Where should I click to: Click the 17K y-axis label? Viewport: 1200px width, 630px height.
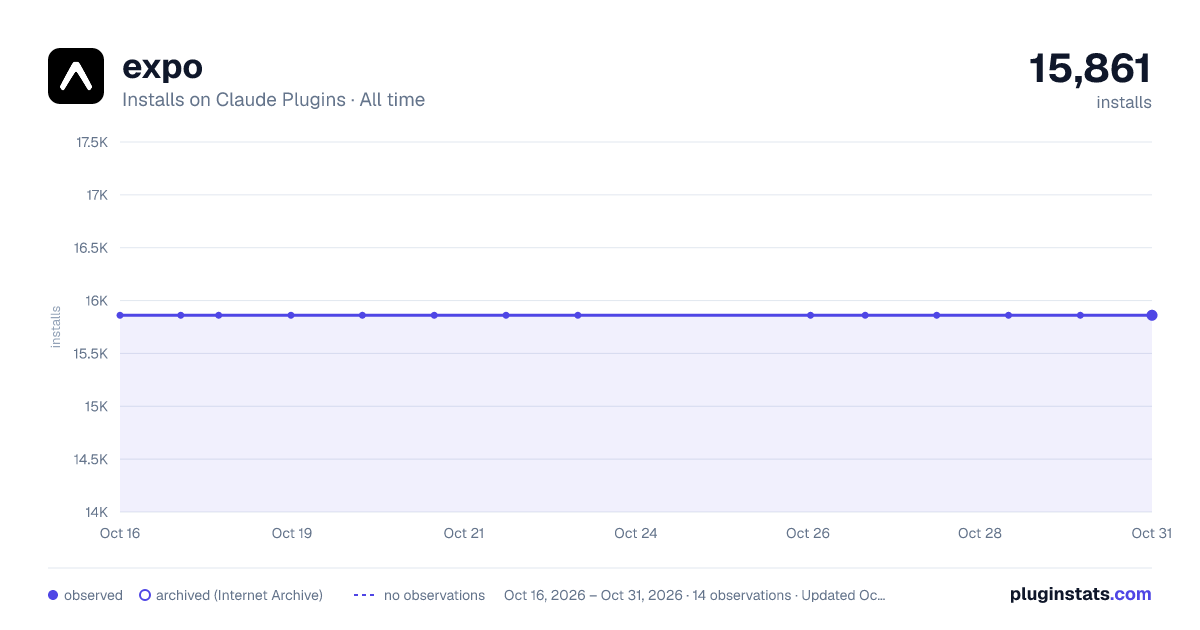[x=96, y=195]
